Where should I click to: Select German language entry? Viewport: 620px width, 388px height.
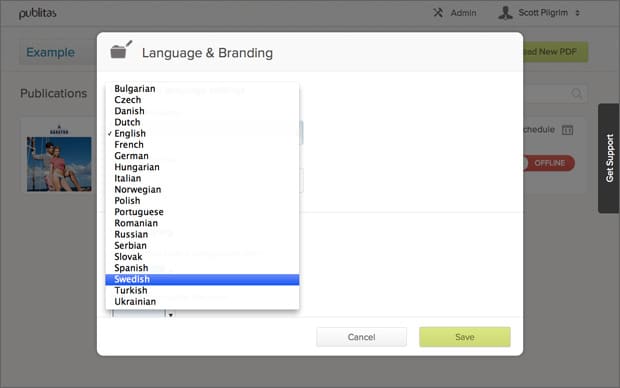(202, 156)
